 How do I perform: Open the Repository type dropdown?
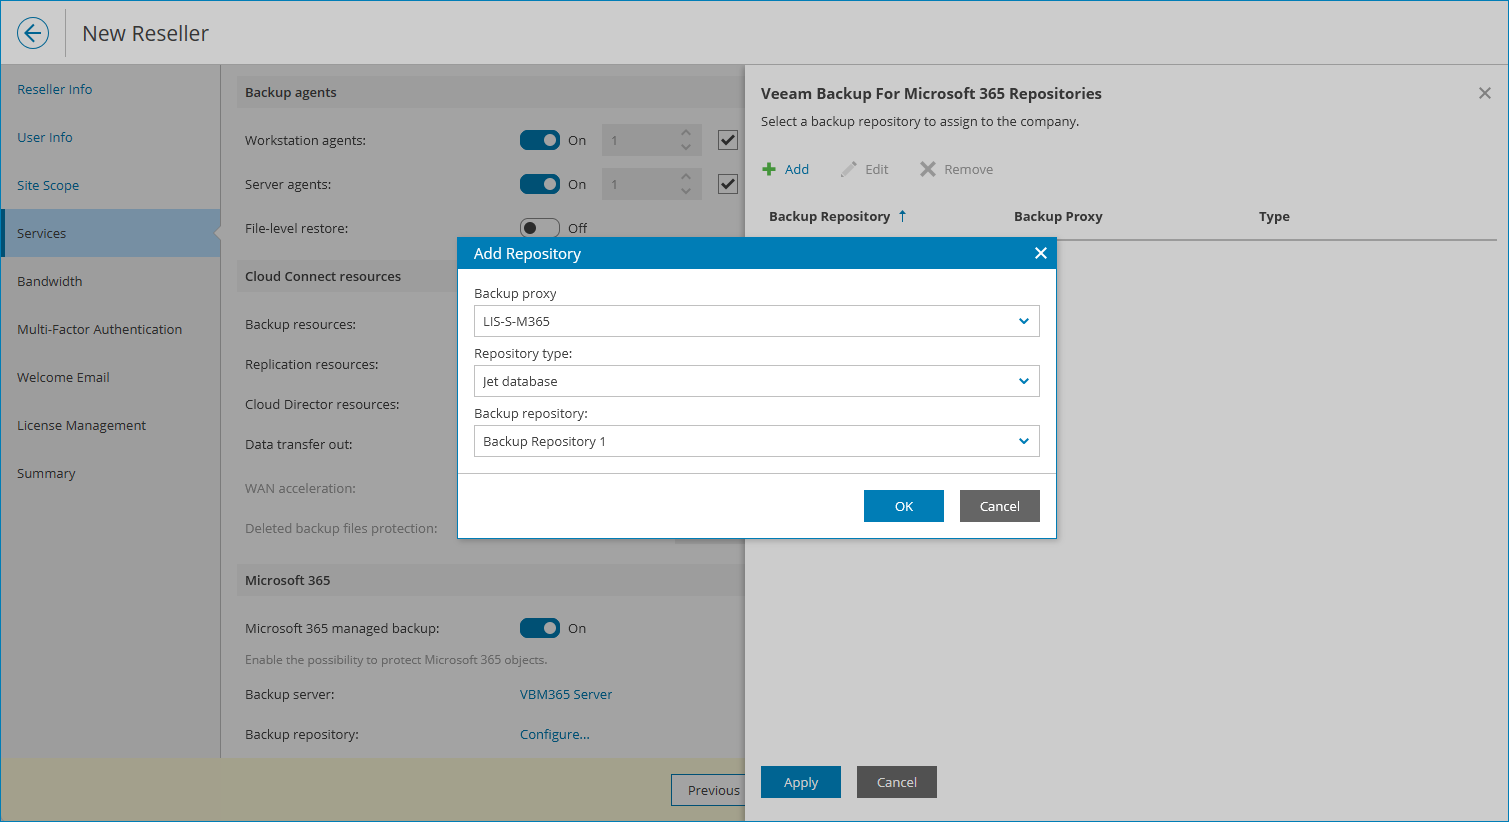pos(756,381)
